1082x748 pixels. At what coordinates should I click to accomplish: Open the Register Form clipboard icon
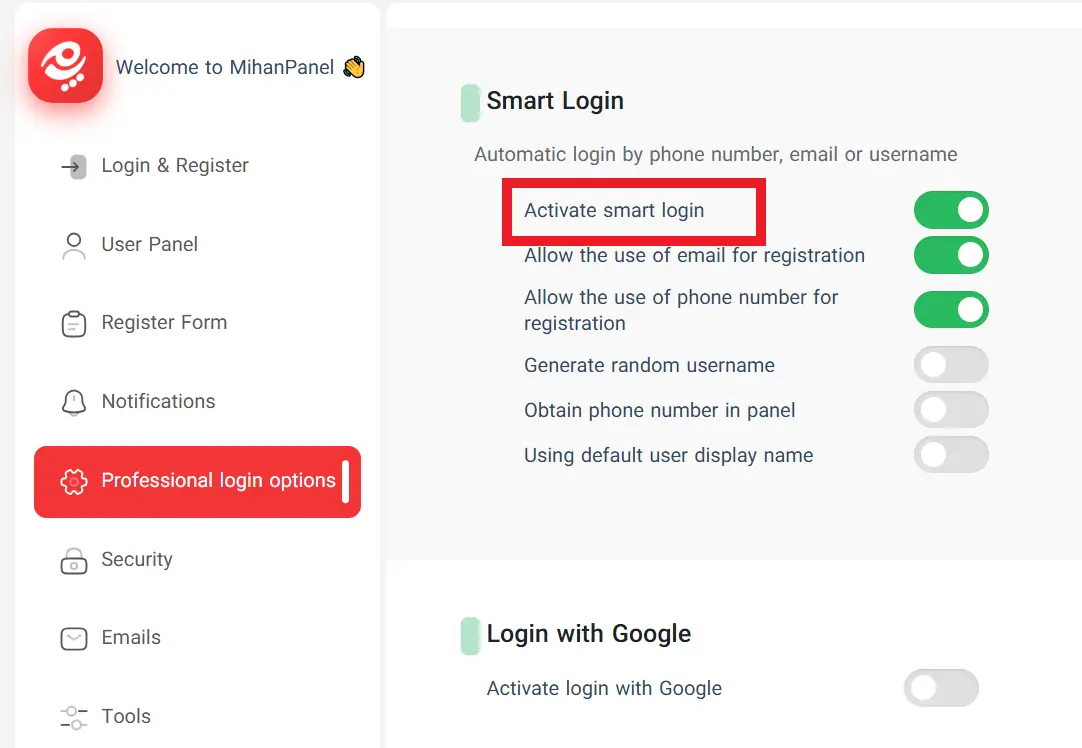[x=73, y=322]
